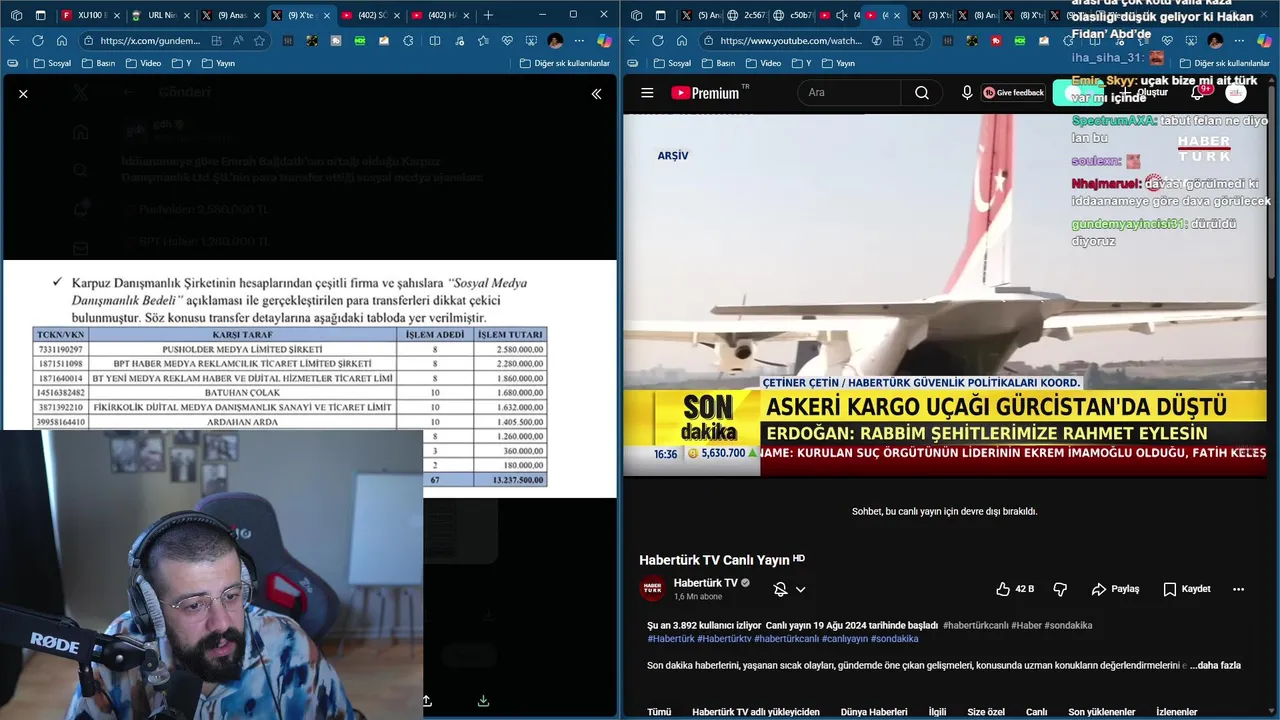
Task: Reload the YouTube page in right browser
Action: 658,40
